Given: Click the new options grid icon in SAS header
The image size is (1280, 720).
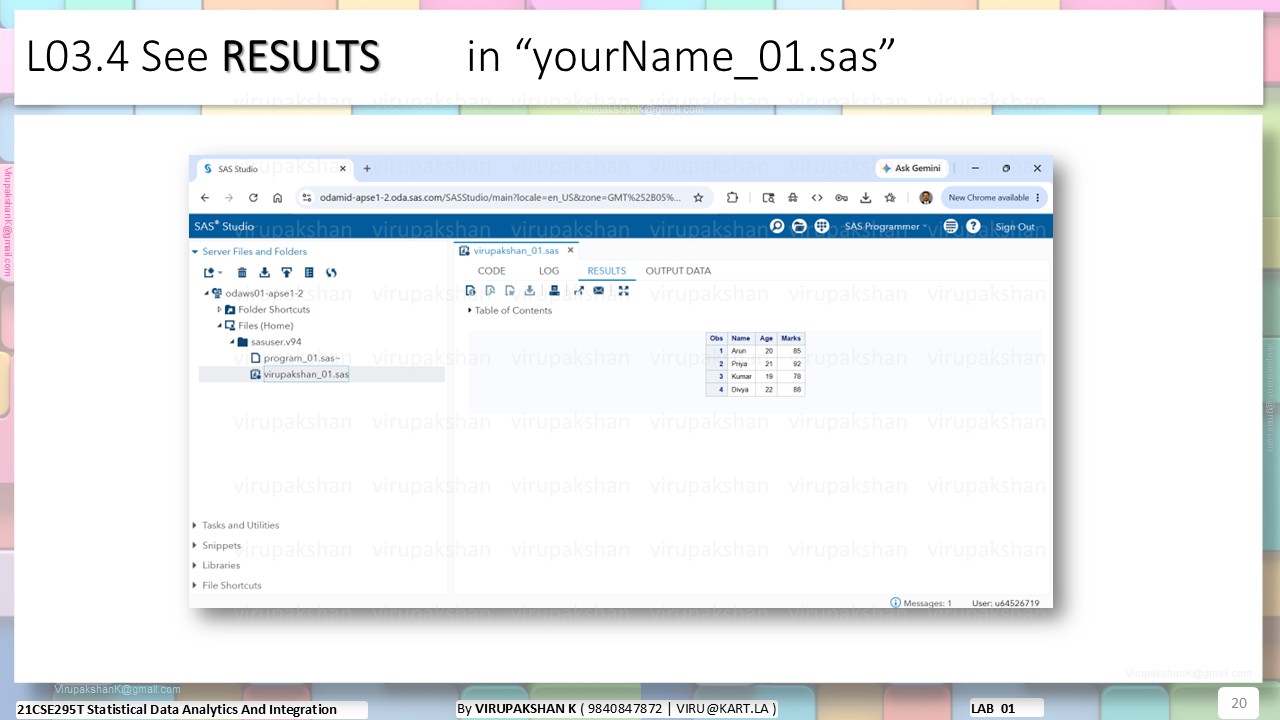Looking at the screenshot, I should [822, 226].
